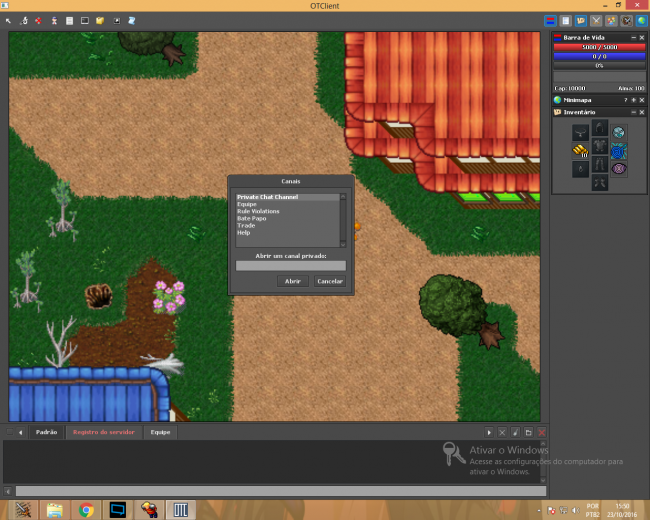The image size is (650, 520).
Task: Click the open channels list icon
Action: click(x=529, y=433)
